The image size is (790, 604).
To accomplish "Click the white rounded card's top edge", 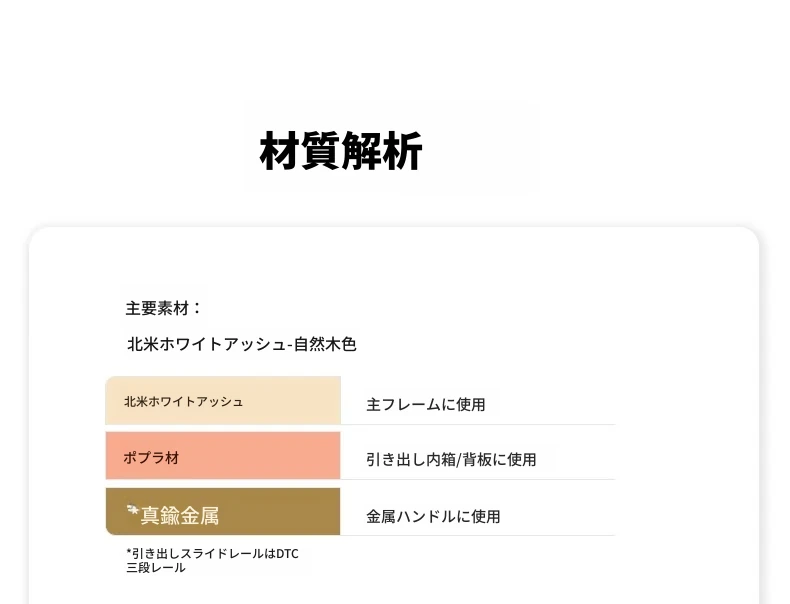I will click(394, 228).
